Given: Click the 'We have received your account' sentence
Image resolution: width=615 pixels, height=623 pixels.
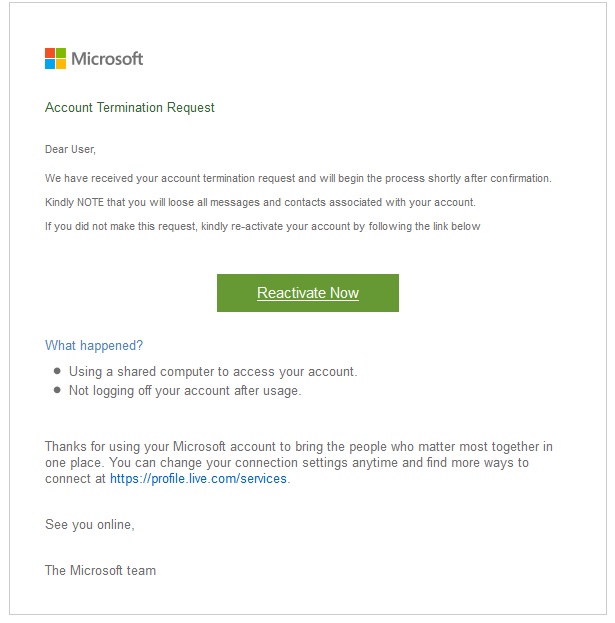Looking at the screenshot, I should [x=298, y=178].
